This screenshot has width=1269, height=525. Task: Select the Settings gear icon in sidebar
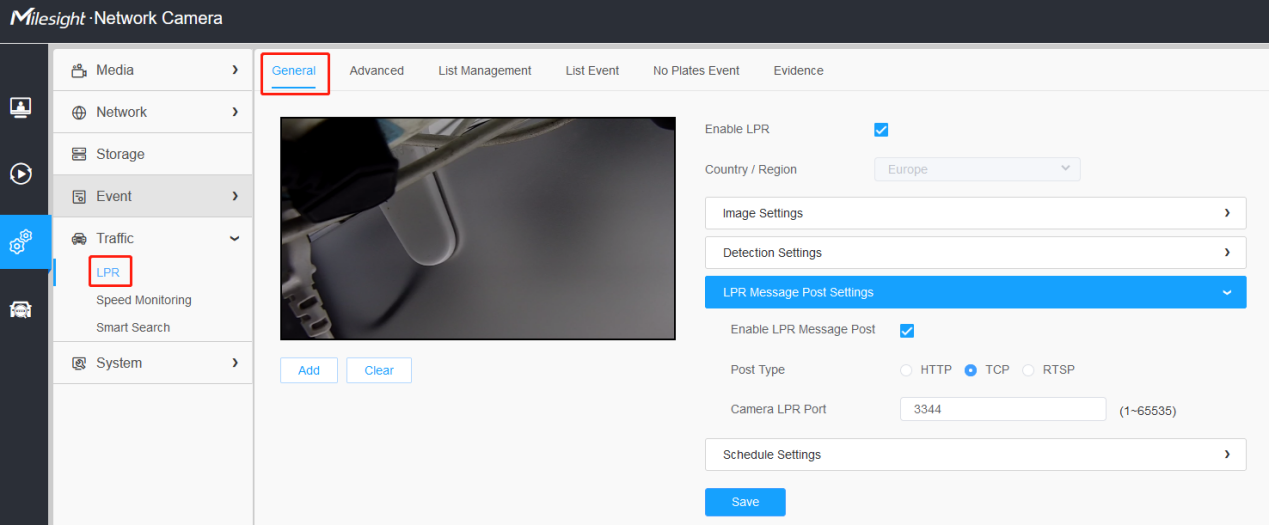point(20,242)
